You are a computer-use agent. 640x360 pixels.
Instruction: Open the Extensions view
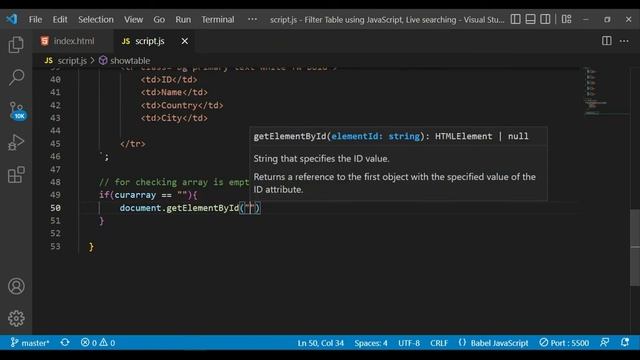tap(16, 175)
